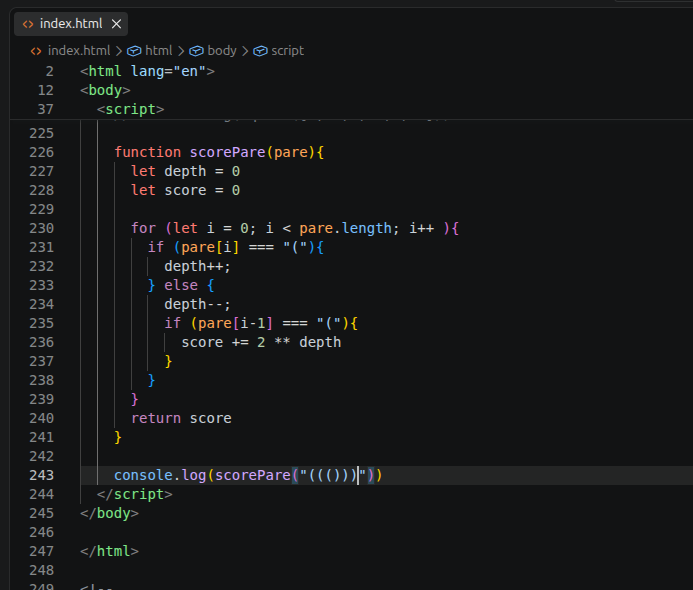This screenshot has width=693, height=590.
Task: Click 'let score = 0' line
Action: (185, 190)
